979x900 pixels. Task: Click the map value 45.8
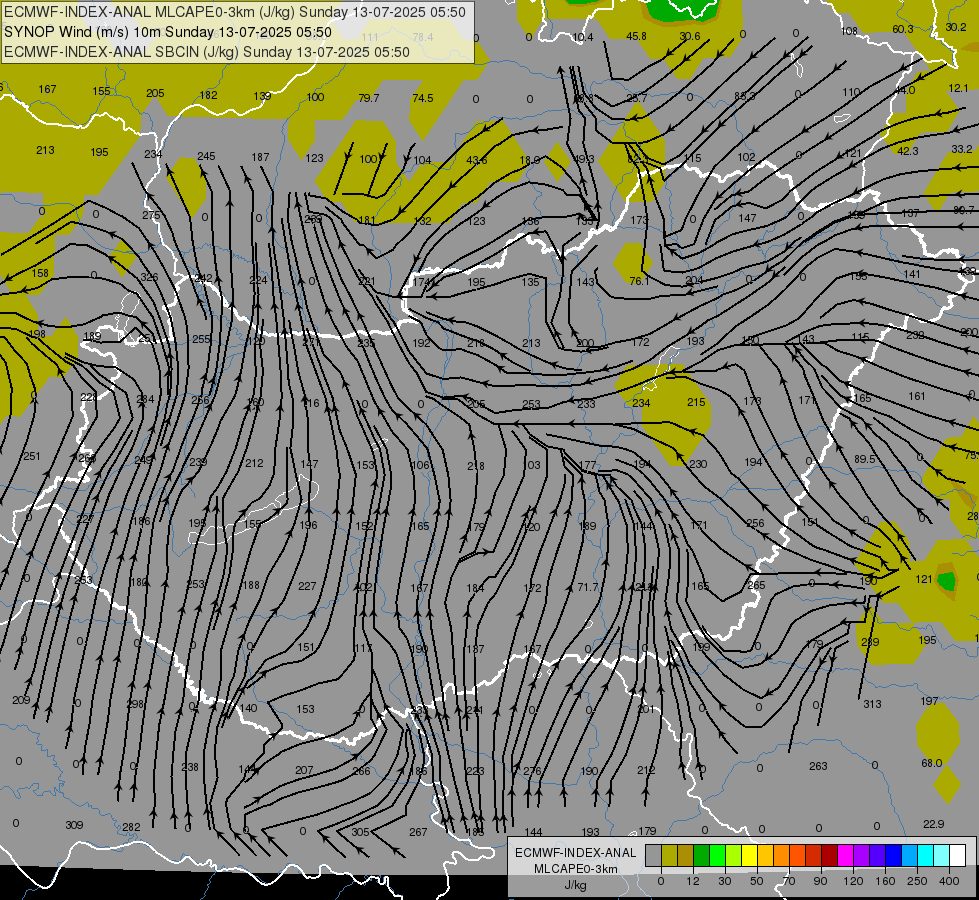636,36
